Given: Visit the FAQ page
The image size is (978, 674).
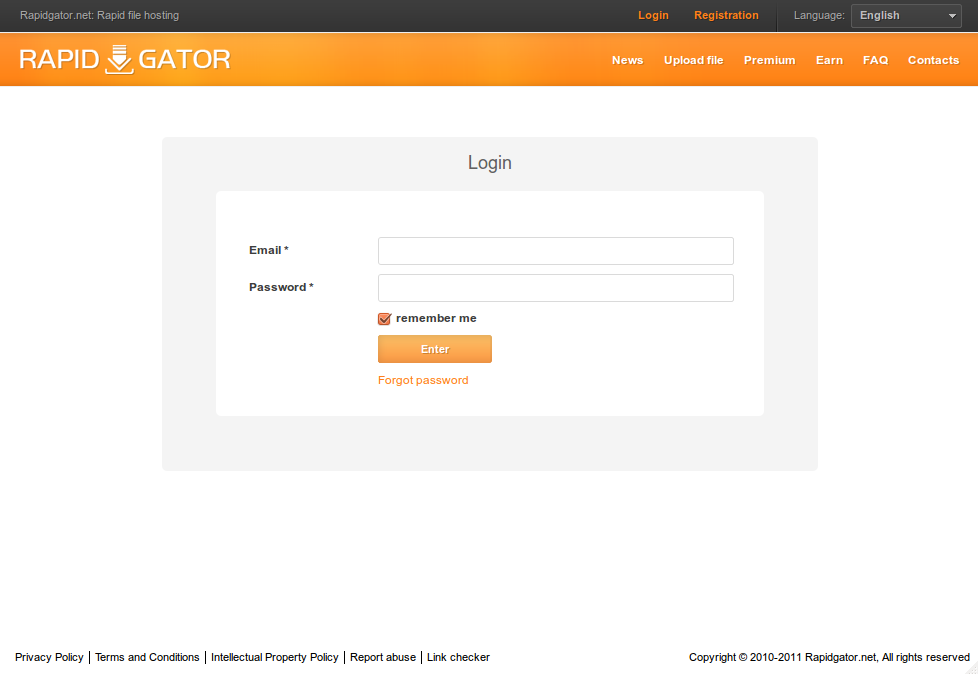Looking at the screenshot, I should (x=875, y=60).
